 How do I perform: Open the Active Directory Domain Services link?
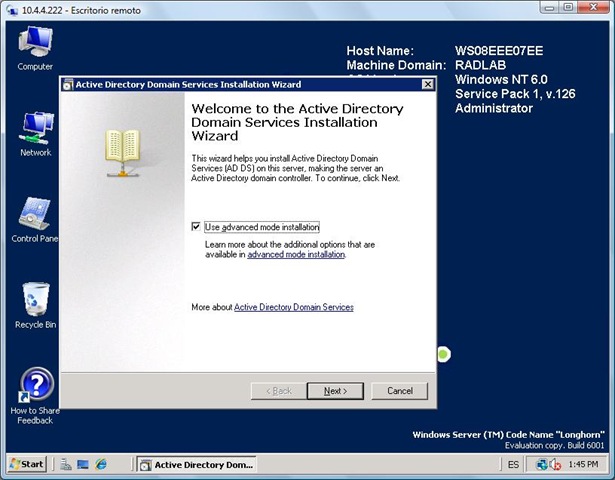pyautogui.click(x=293, y=307)
